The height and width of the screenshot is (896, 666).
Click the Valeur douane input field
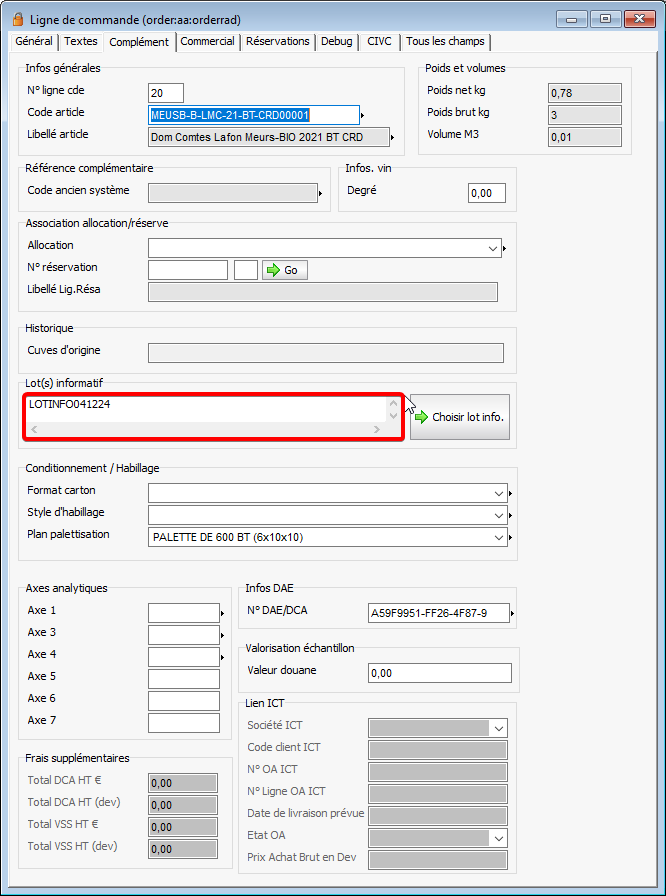439,673
